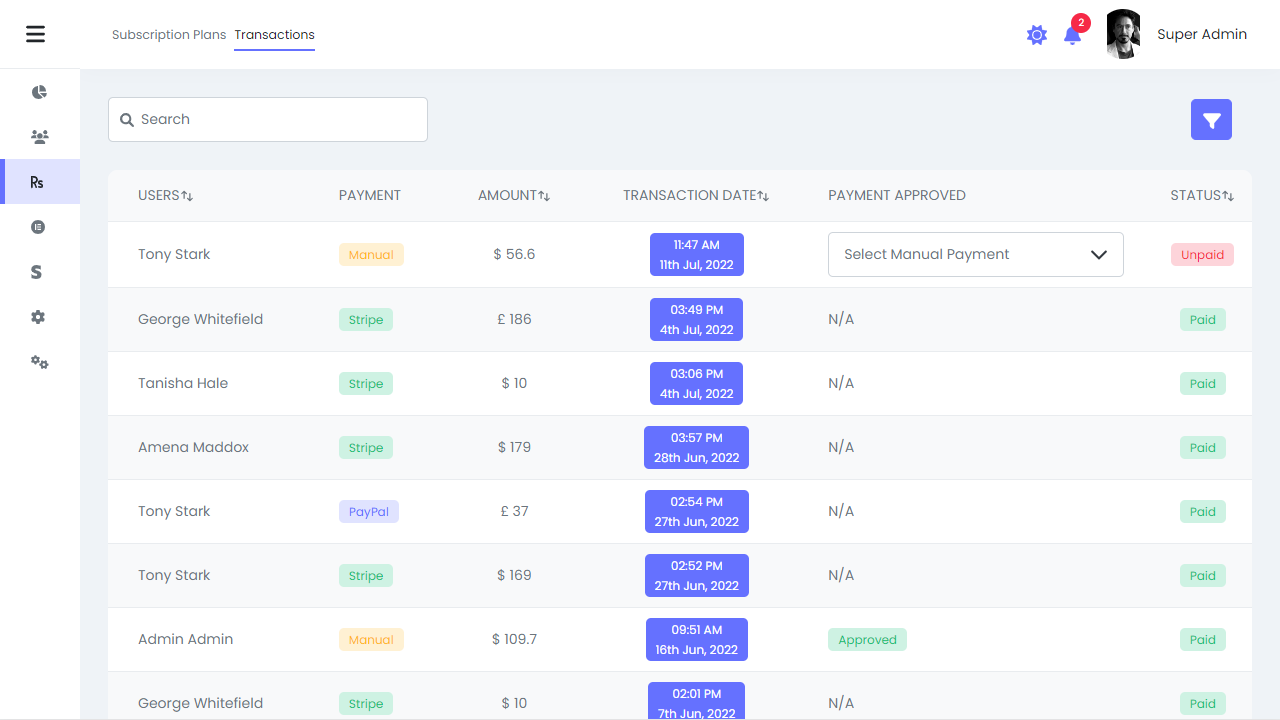Check notifications via the bell icon
Image resolution: width=1280 pixels, height=720 pixels.
(x=1073, y=36)
